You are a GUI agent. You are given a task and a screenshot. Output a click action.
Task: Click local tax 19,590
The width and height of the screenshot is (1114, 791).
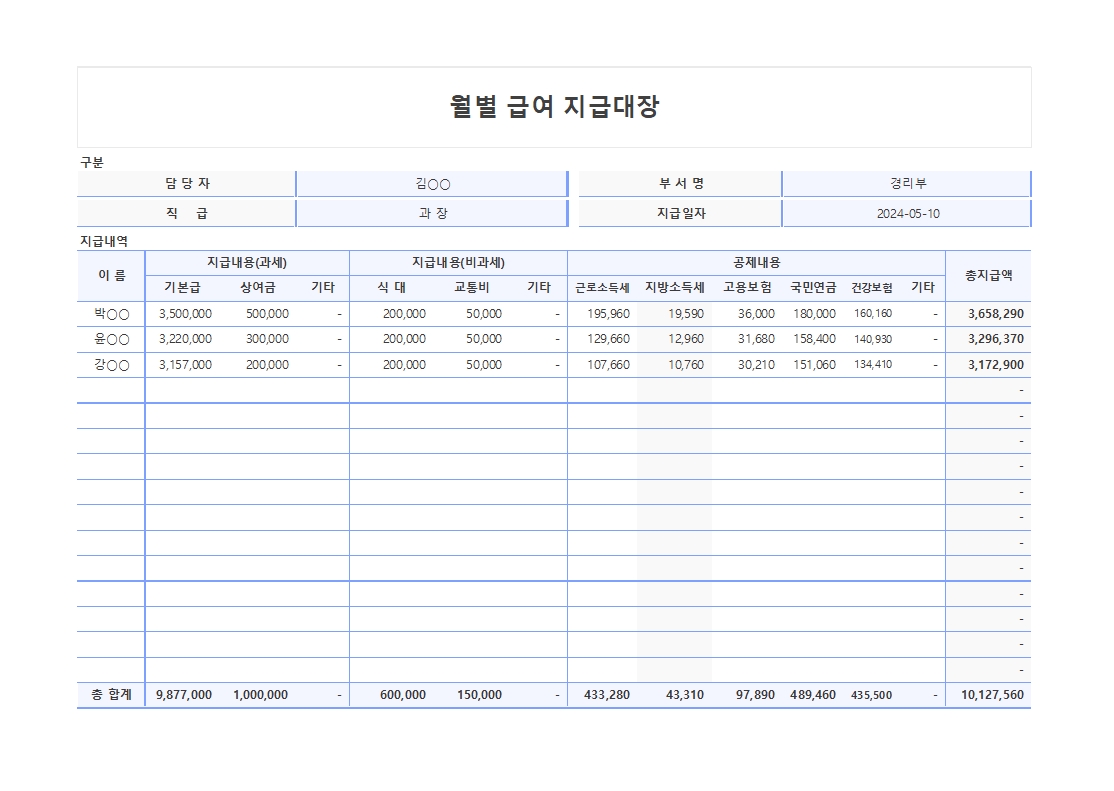click(686, 314)
